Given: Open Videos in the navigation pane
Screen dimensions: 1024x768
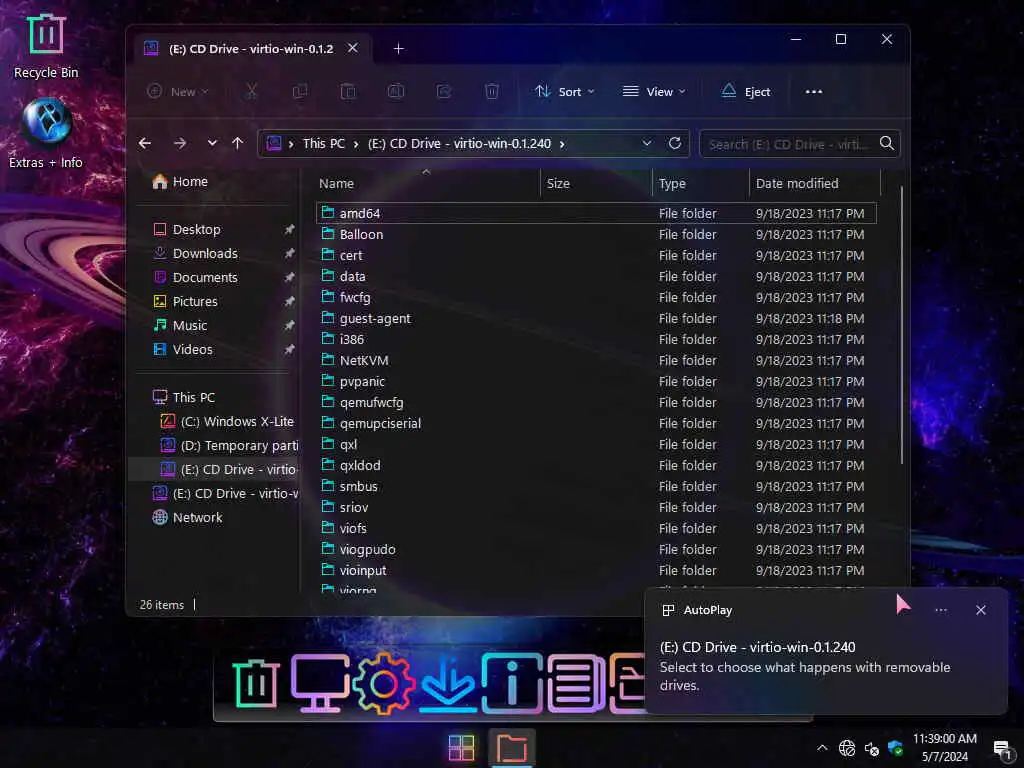Looking at the screenshot, I should 183,349.
